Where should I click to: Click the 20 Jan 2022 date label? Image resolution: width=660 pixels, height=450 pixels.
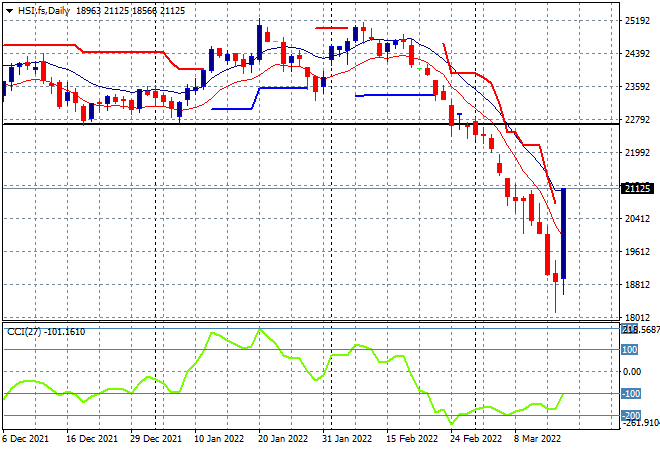point(283,439)
